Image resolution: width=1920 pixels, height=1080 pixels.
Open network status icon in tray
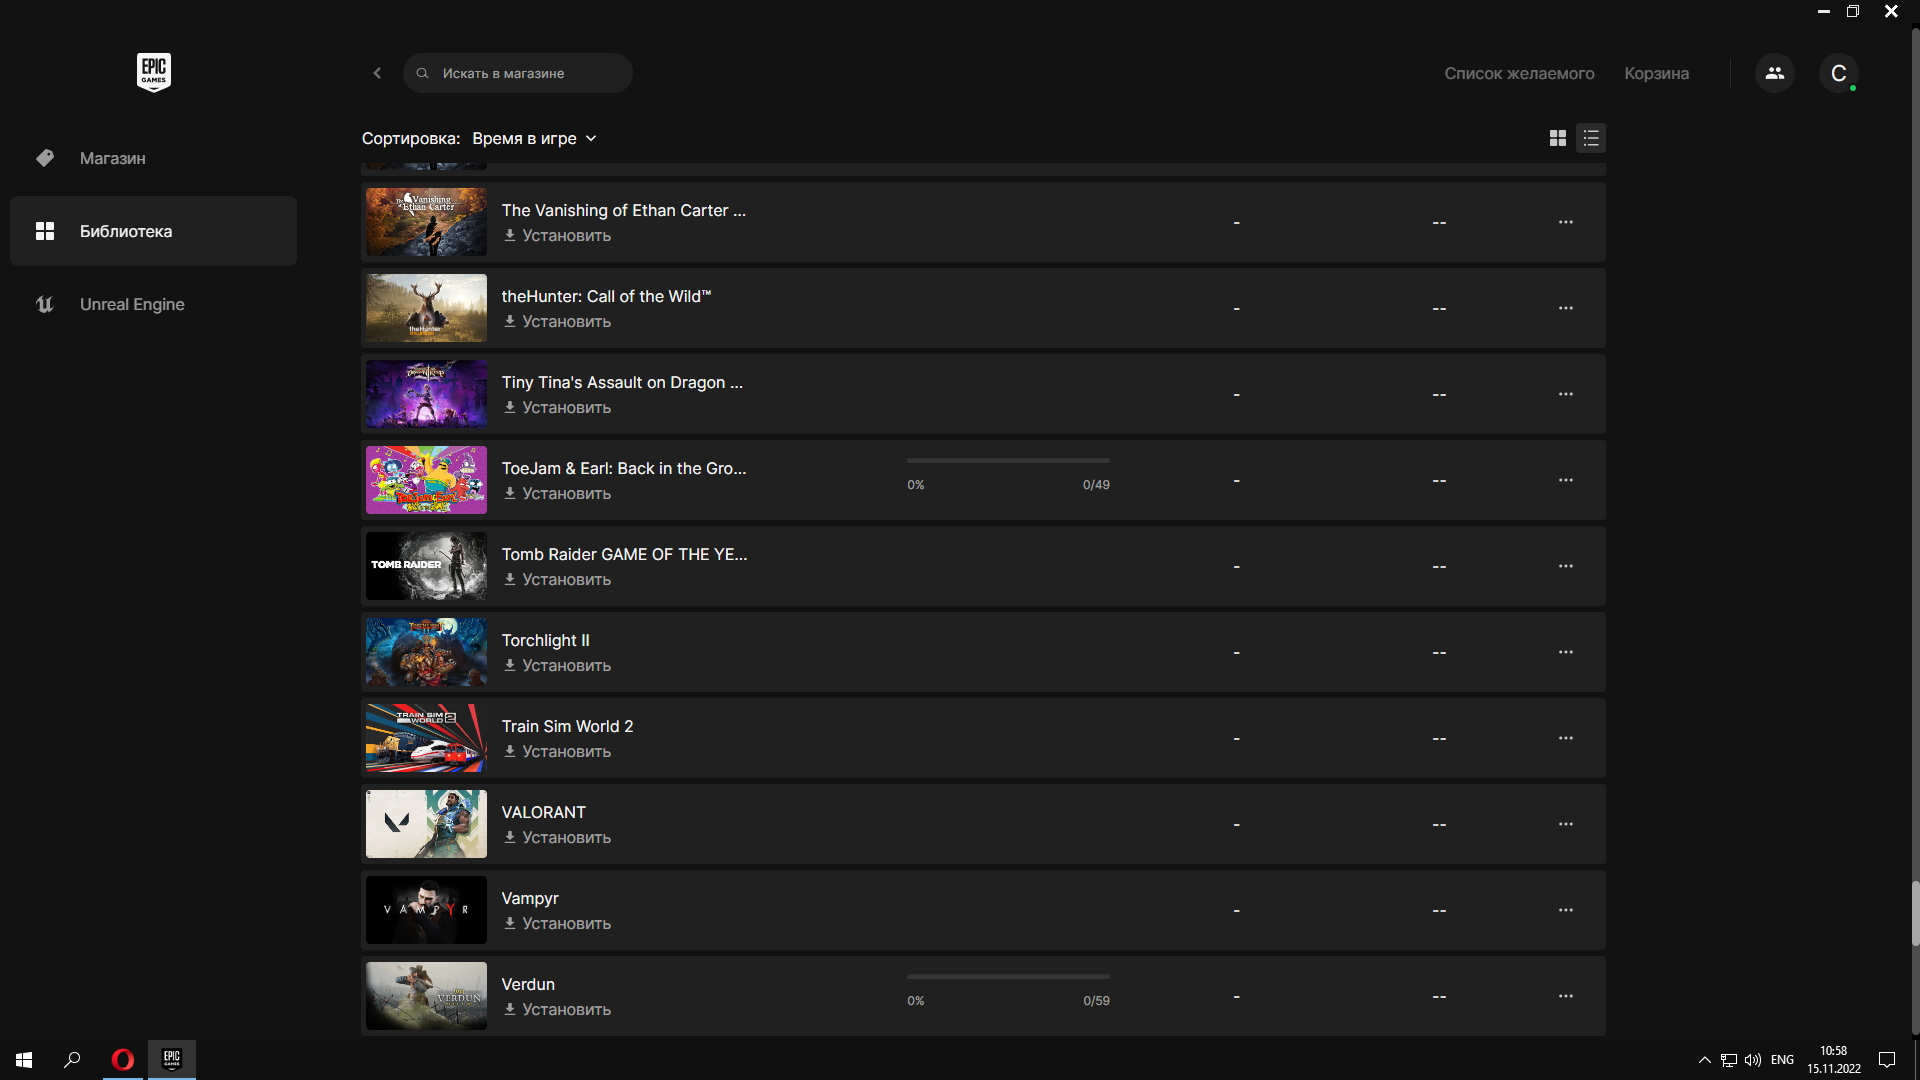[x=1729, y=1060]
